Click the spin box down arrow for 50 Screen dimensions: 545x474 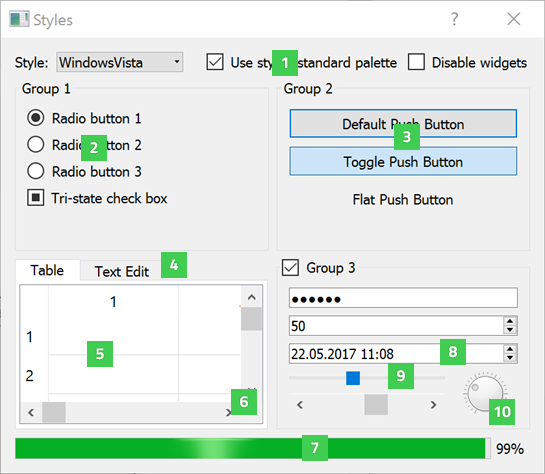tap(510, 330)
